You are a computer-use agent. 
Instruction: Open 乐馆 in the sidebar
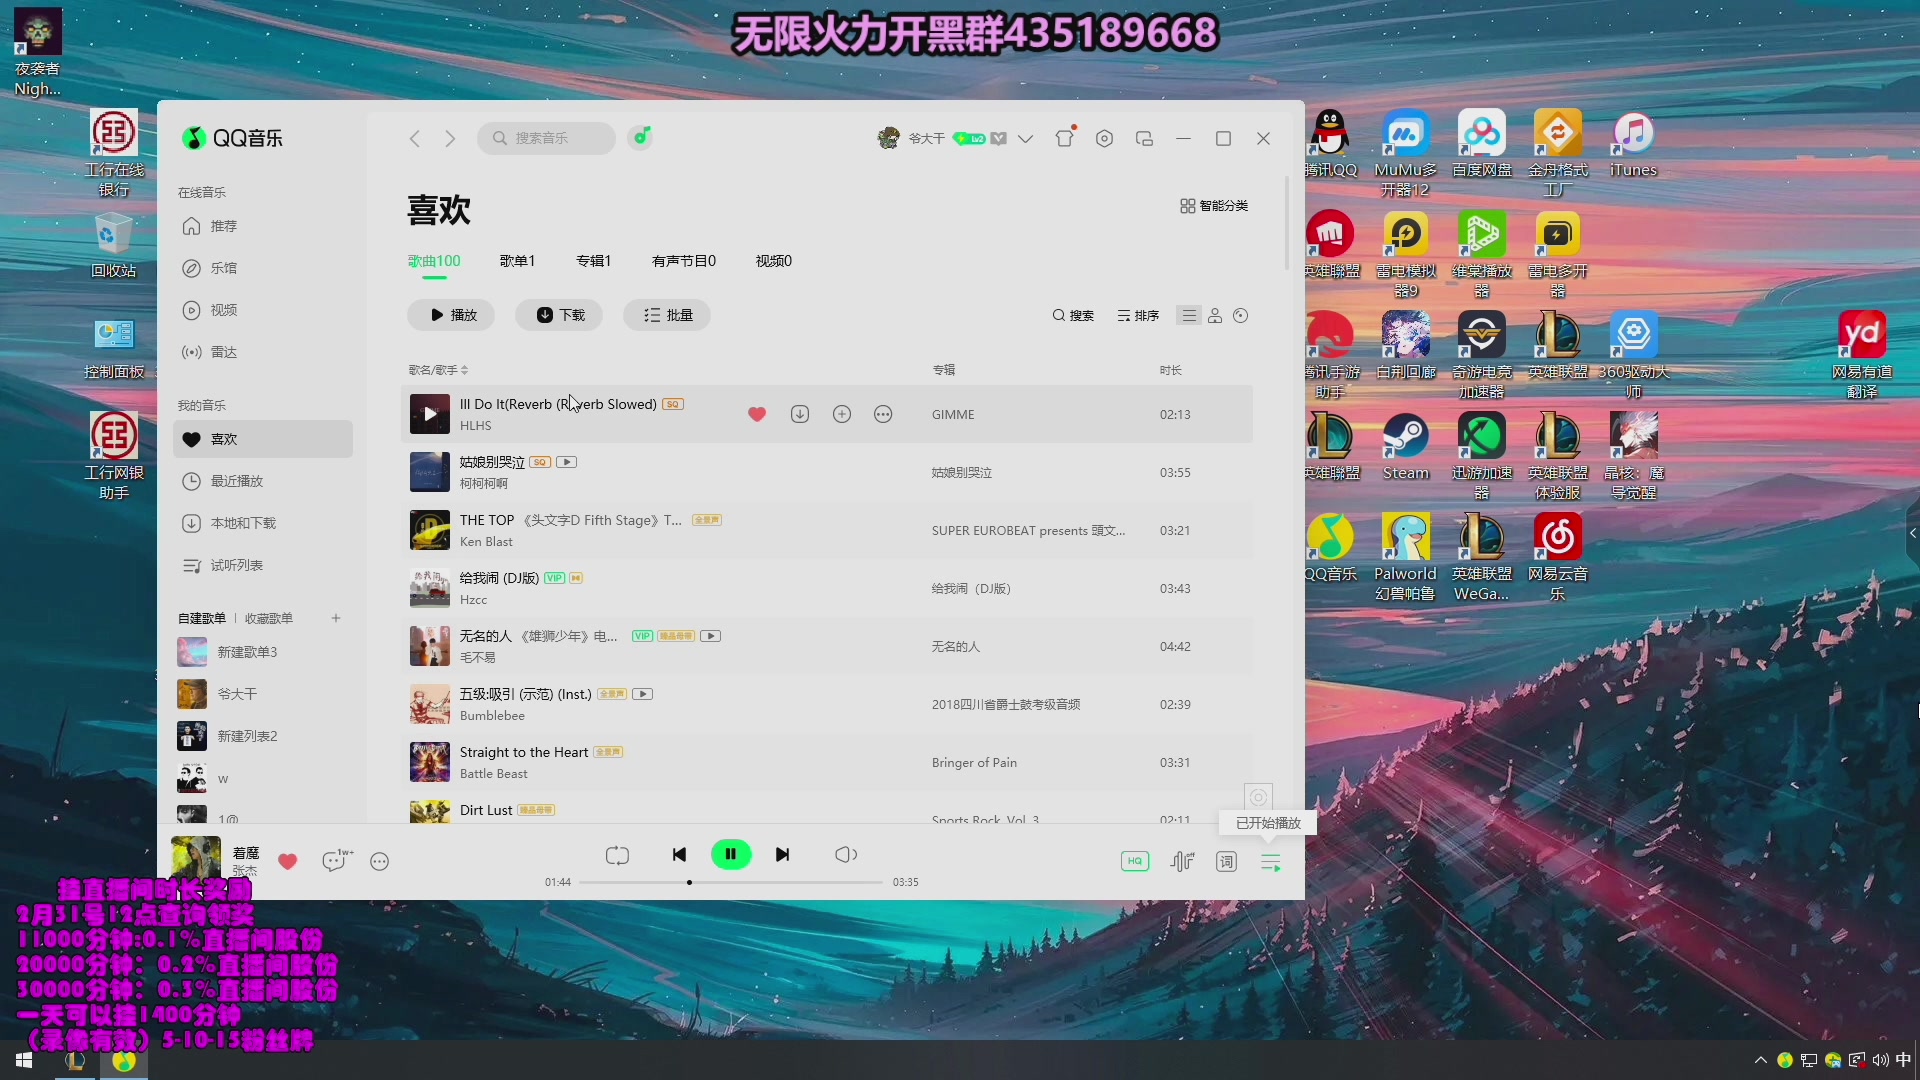pos(263,268)
